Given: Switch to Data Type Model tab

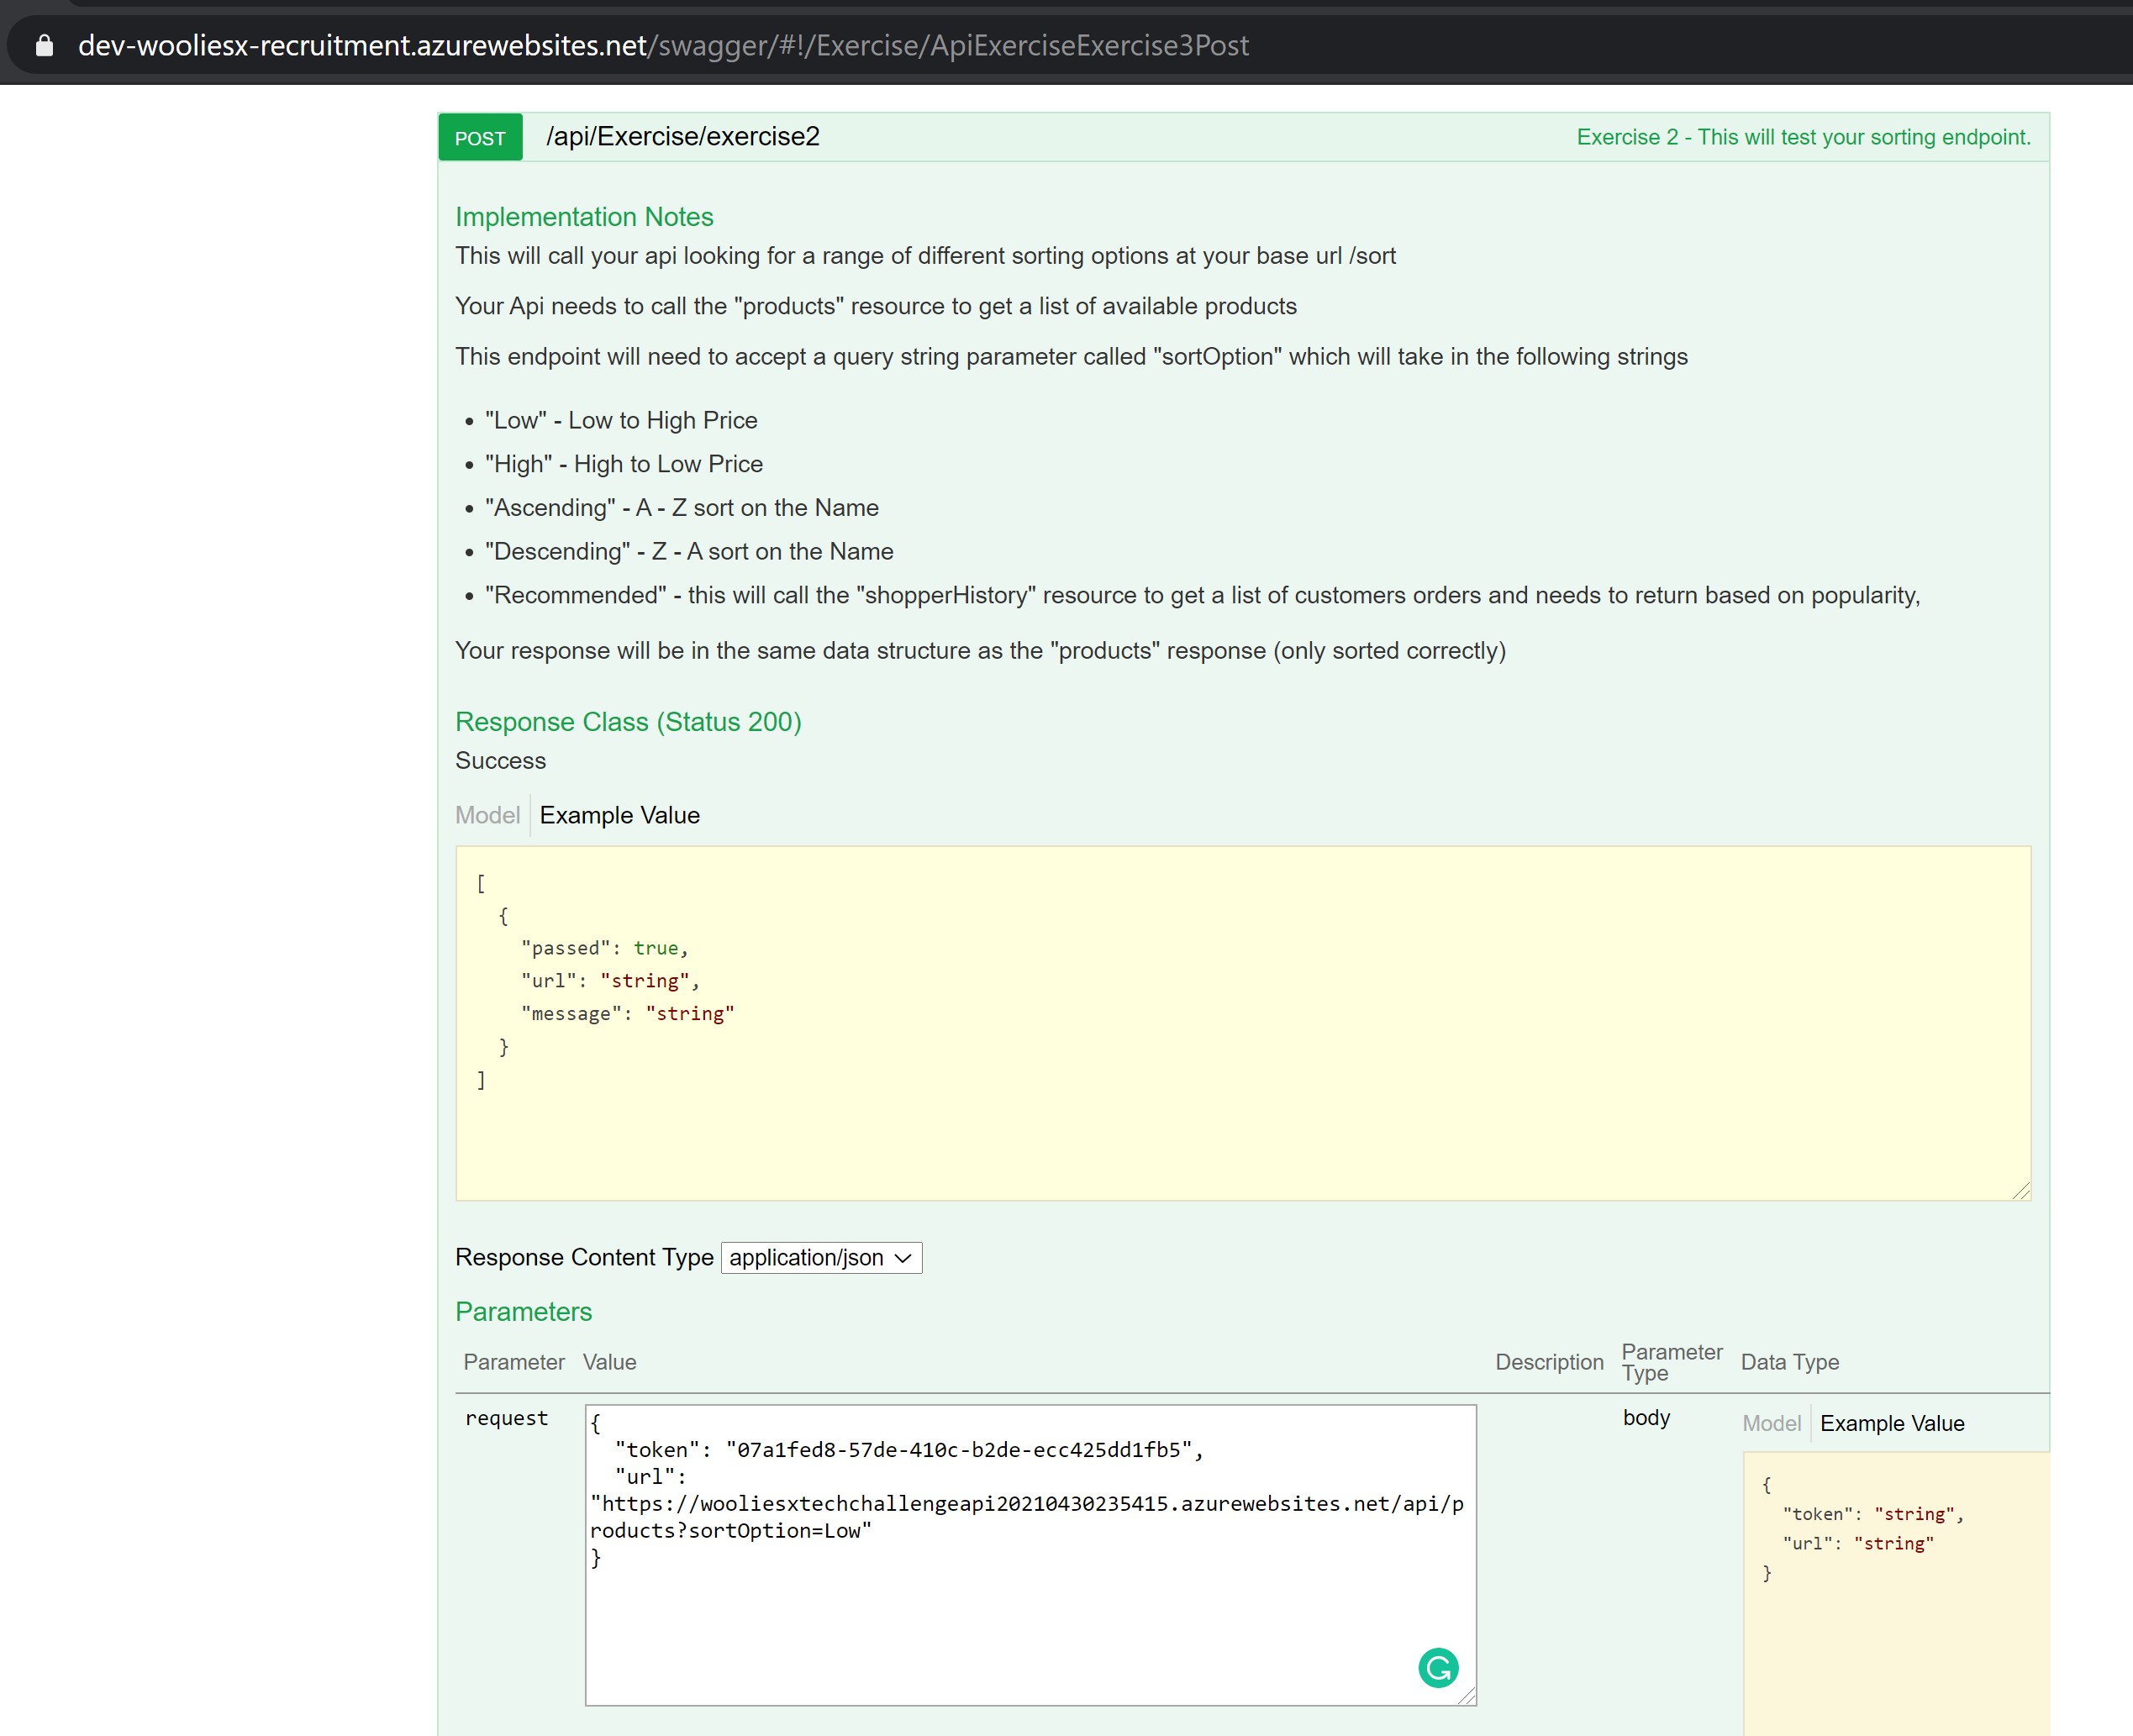Looking at the screenshot, I should pyautogui.click(x=1771, y=1423).
